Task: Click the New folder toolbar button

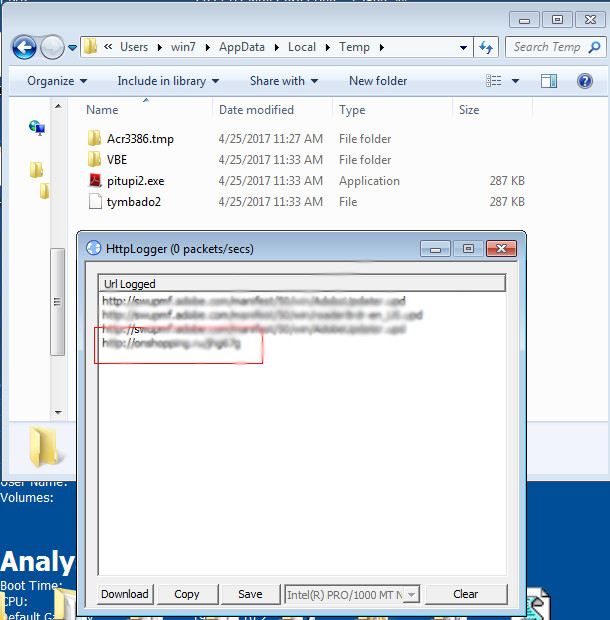Action: 378,81
